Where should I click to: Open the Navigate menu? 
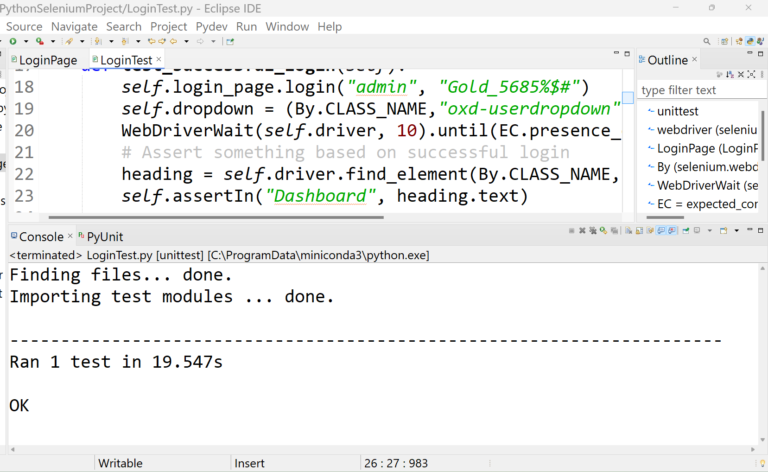[74, 26]
